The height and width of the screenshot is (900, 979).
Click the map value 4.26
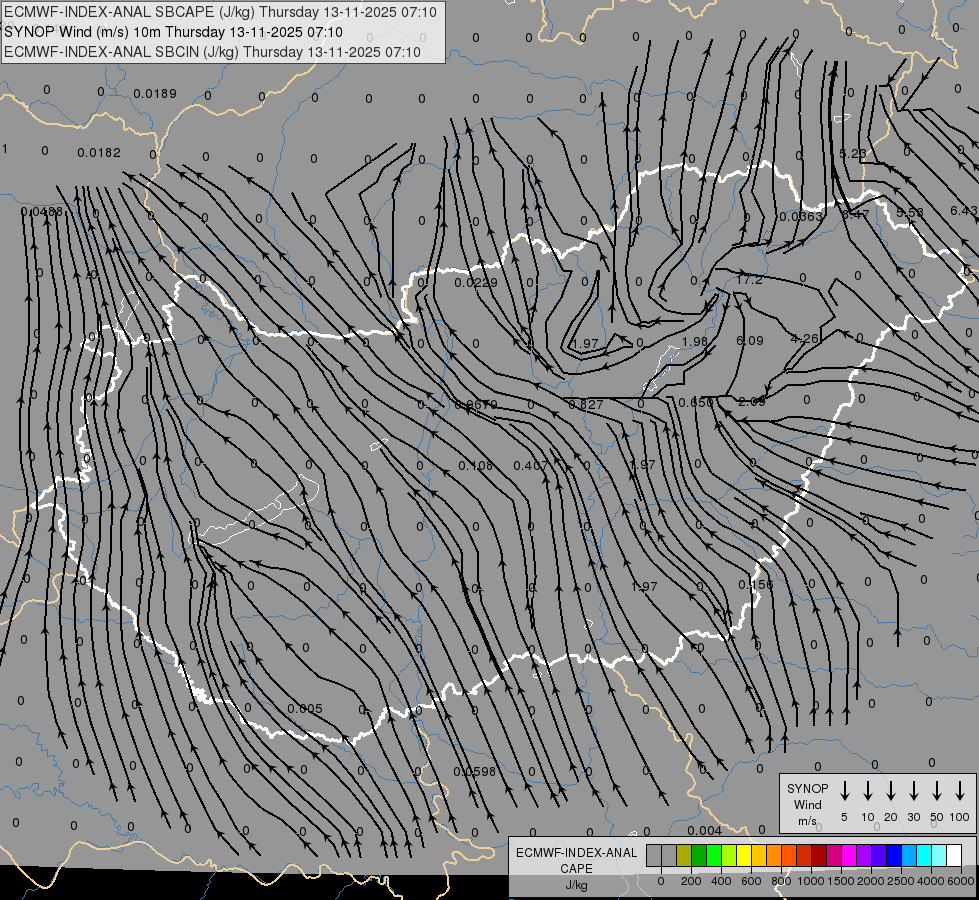click(804, 339)
